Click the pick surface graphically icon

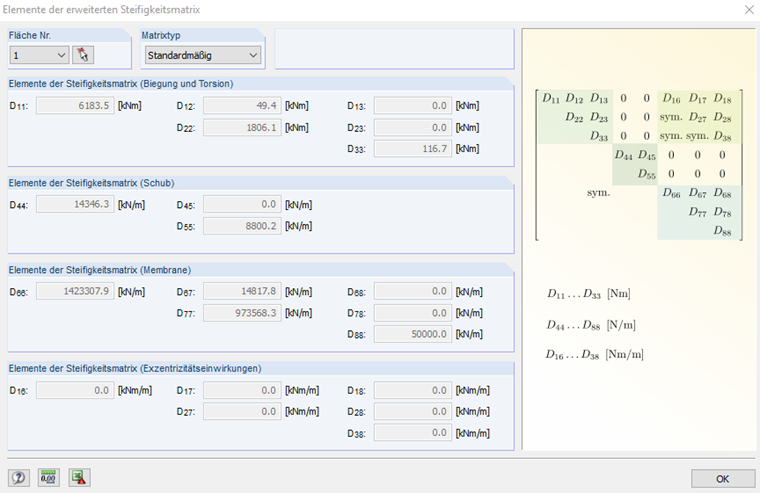(82, 55)
